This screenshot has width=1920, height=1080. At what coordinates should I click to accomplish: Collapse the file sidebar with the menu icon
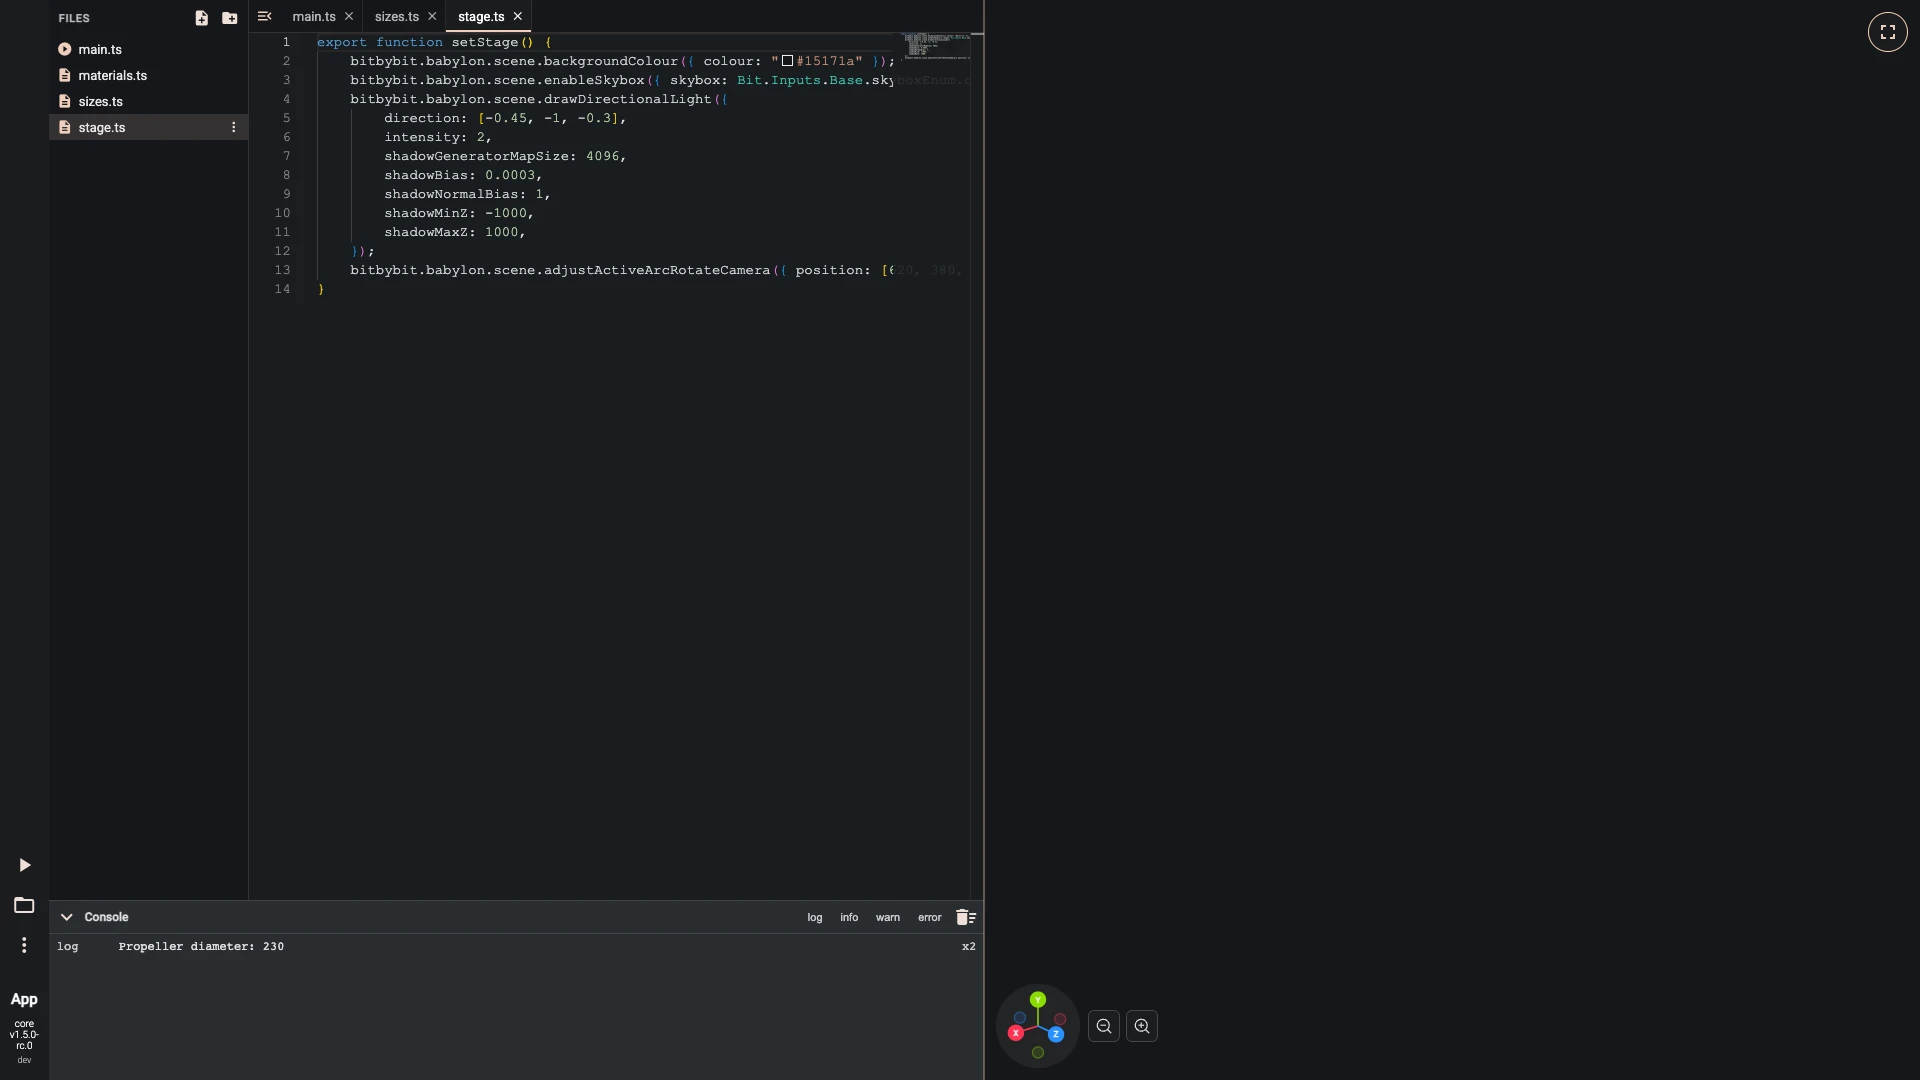tap(264, 16)
